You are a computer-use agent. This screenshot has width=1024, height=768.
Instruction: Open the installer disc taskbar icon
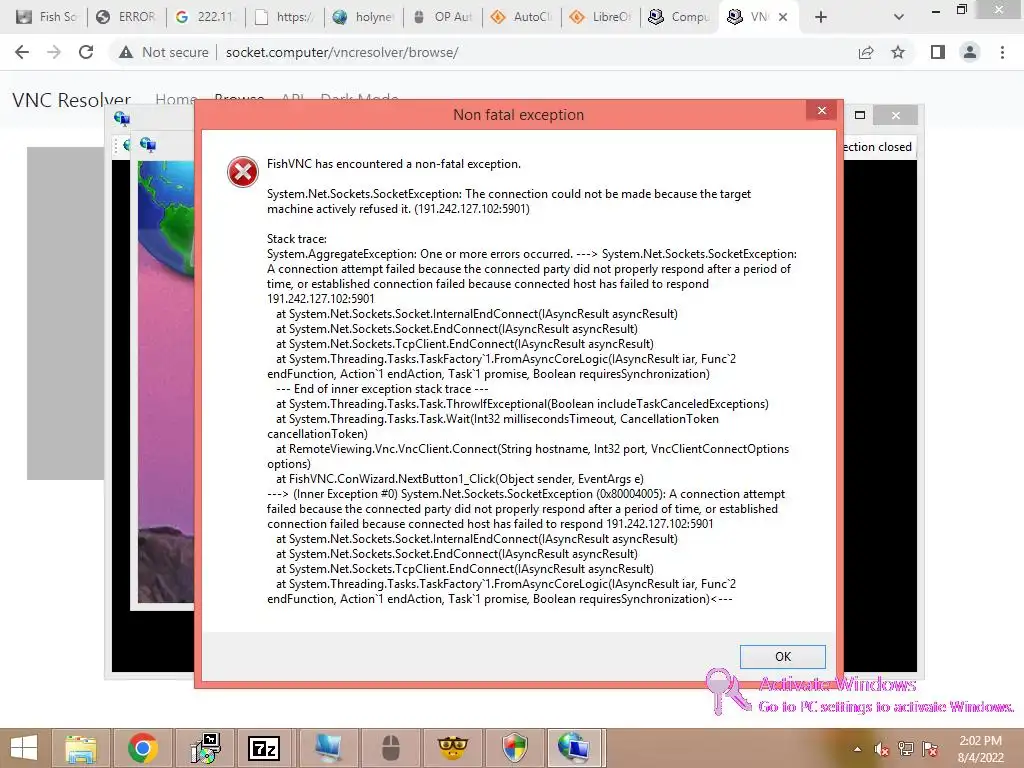(x=204, y=748)
